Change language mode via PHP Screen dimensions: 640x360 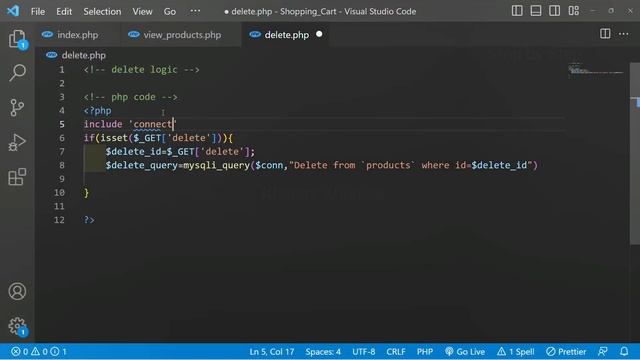(x=425, y=351)
